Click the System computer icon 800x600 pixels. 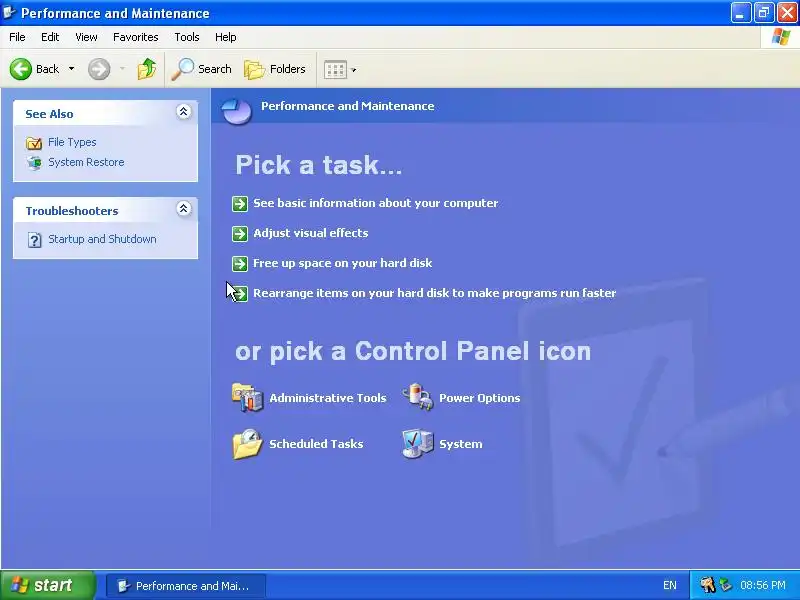pyautogui.click(x=418, y=443)
